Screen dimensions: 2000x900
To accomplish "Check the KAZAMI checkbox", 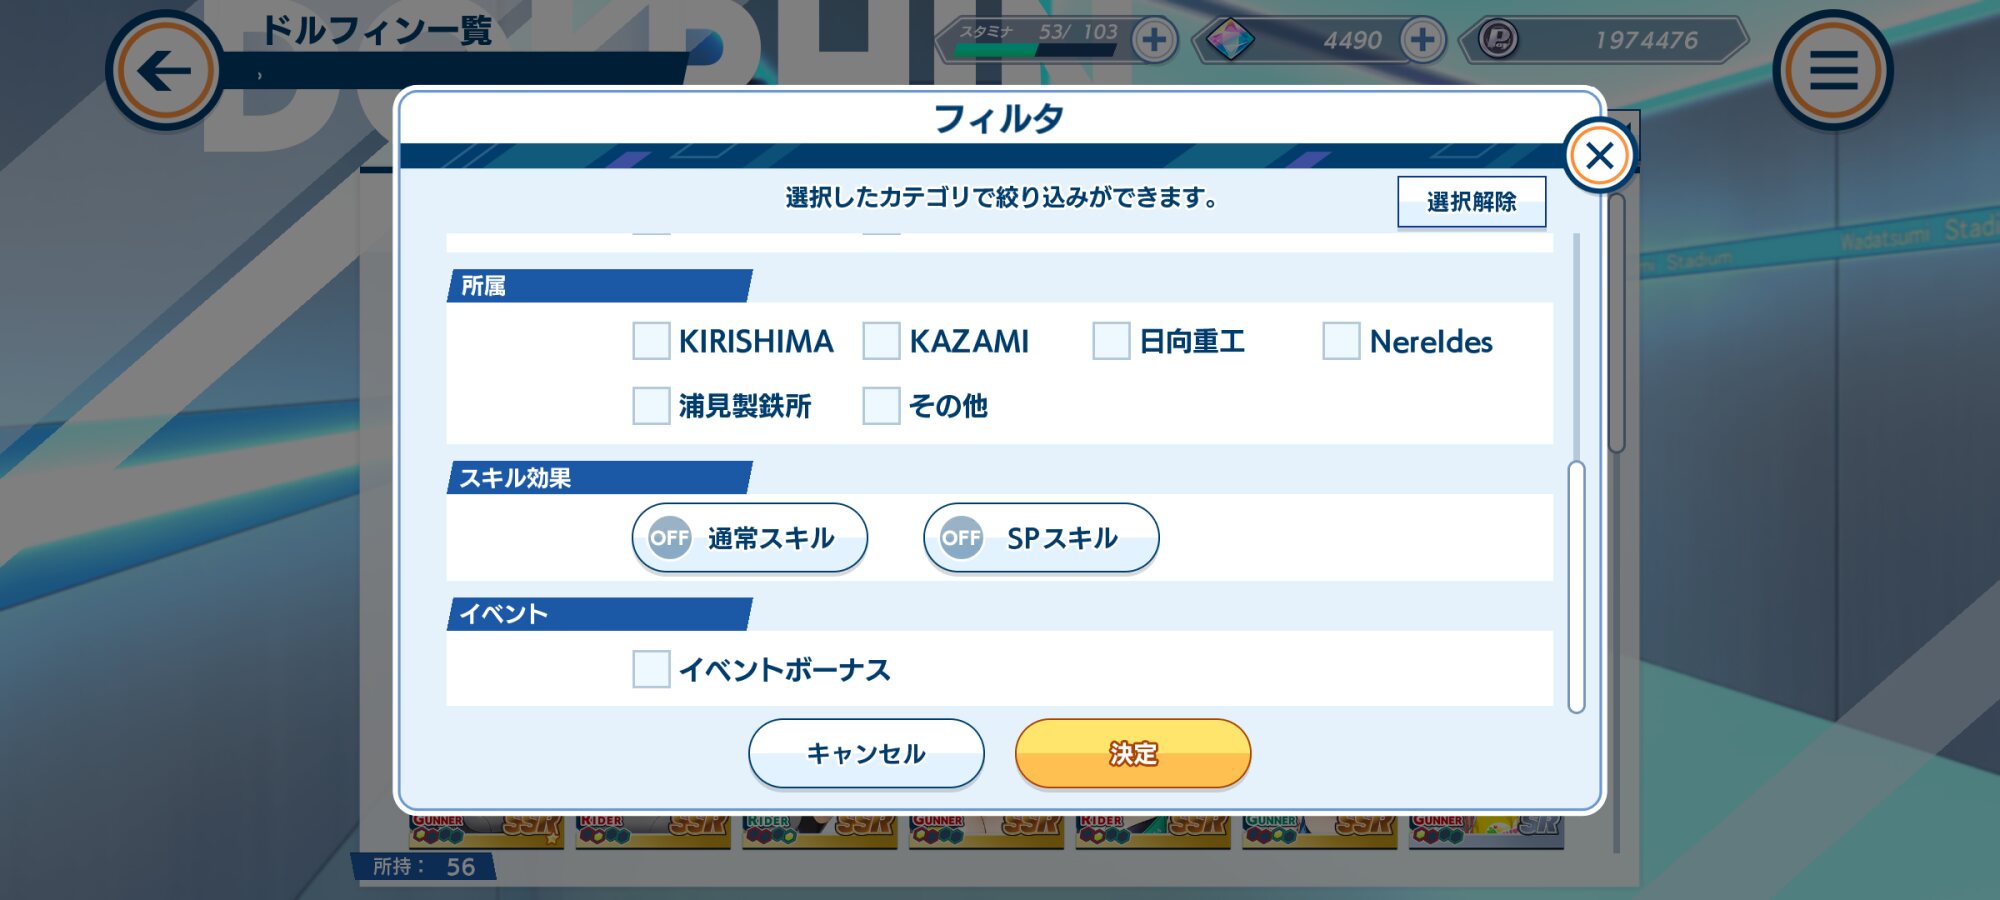I will 881,341.
